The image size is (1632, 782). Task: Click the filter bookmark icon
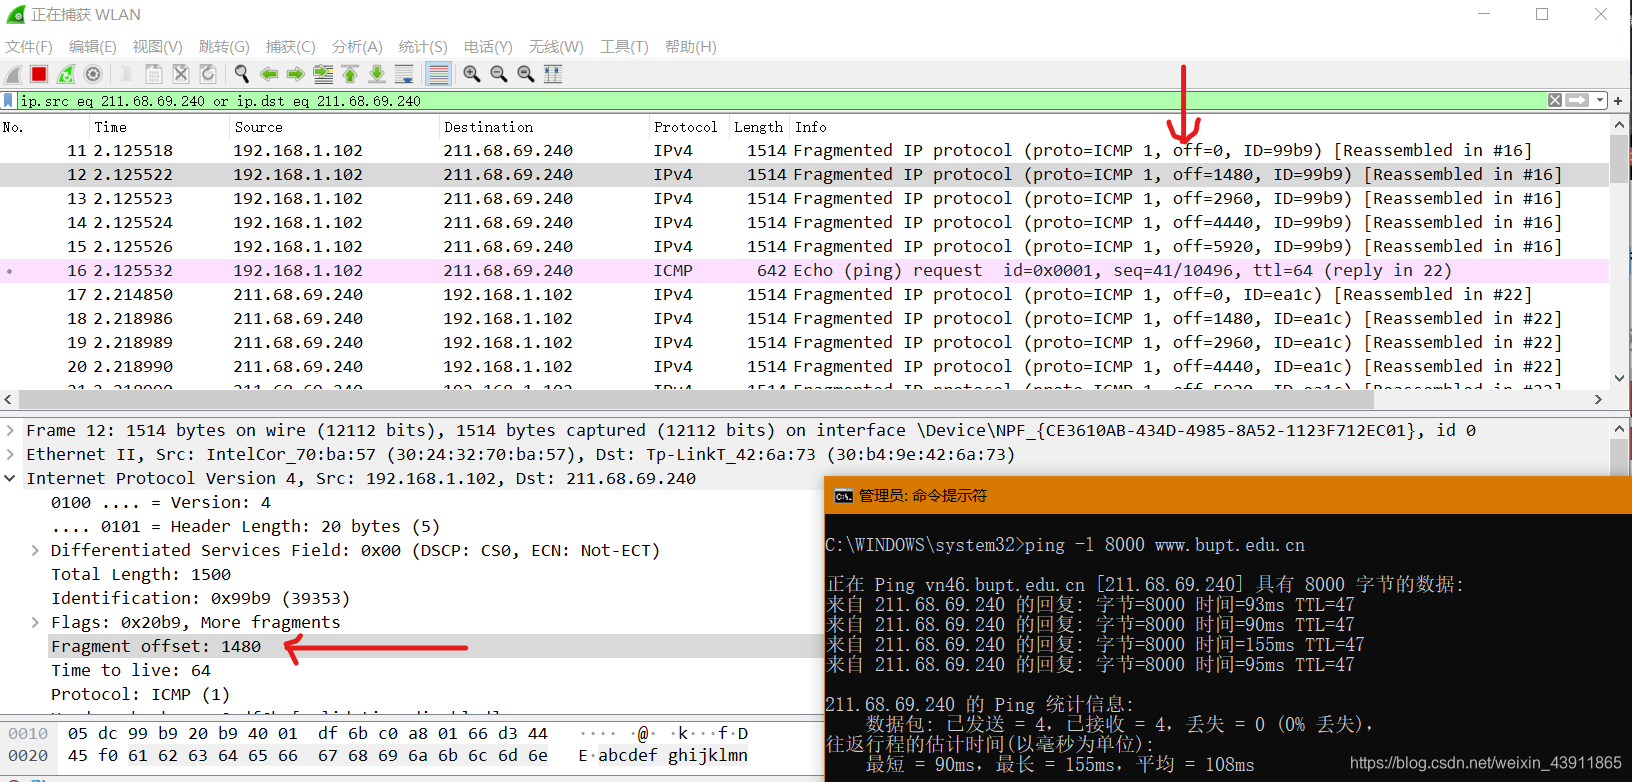[9, 100]
